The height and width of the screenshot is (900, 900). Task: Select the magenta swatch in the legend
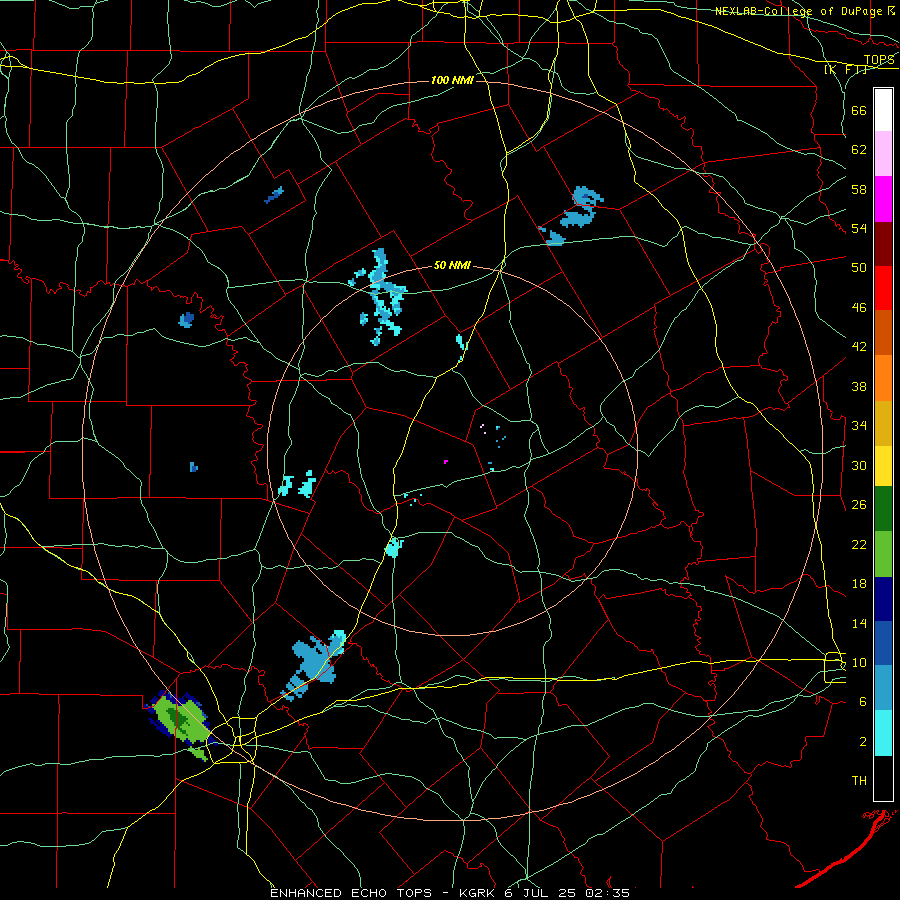[x=883, y=199]
